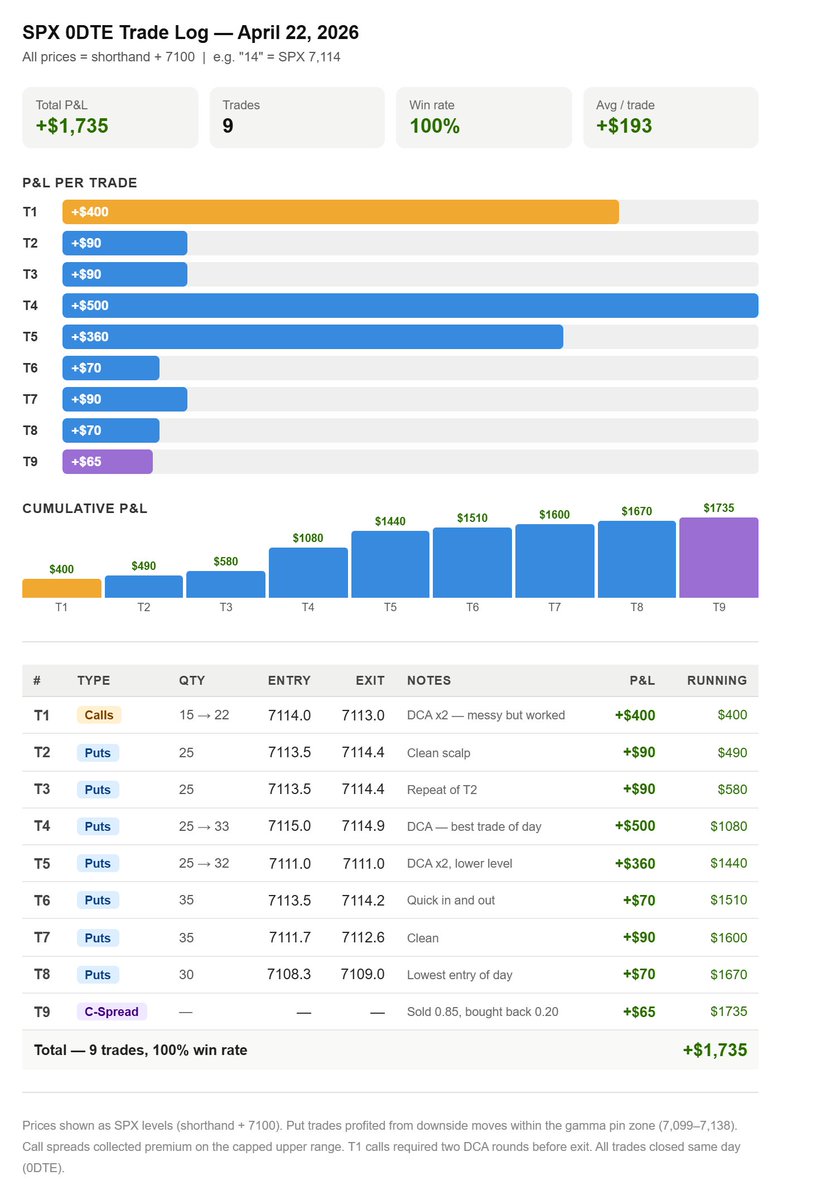Click the exit value 7109.0
The height and width of the screenshot is (1200, 821).
(363, 974)
